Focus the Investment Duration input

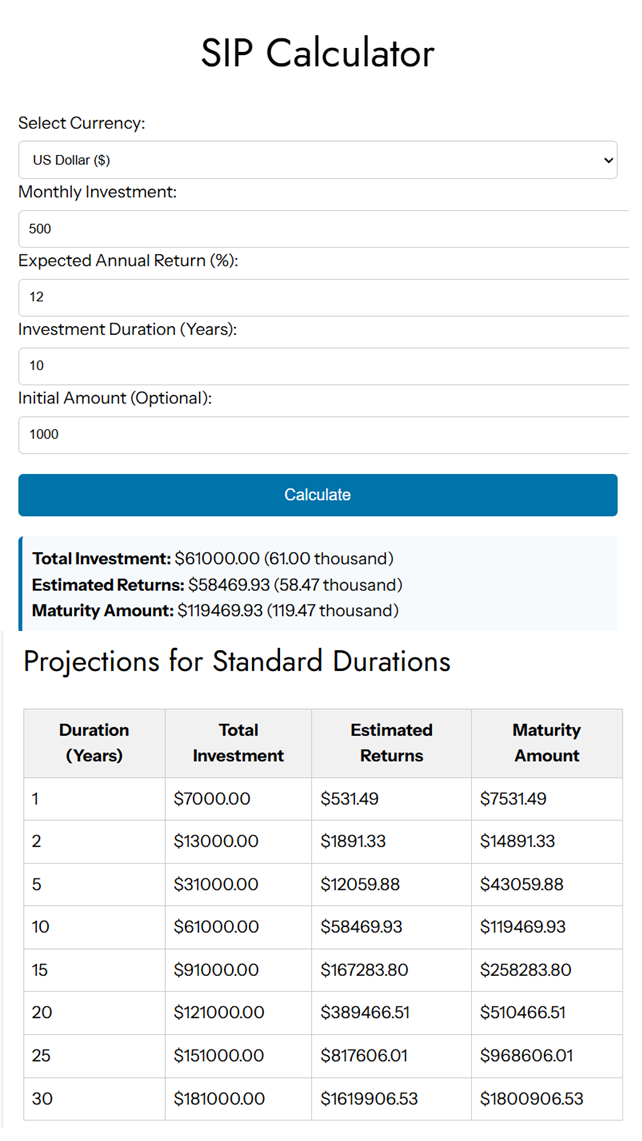[x=318, y=366]
